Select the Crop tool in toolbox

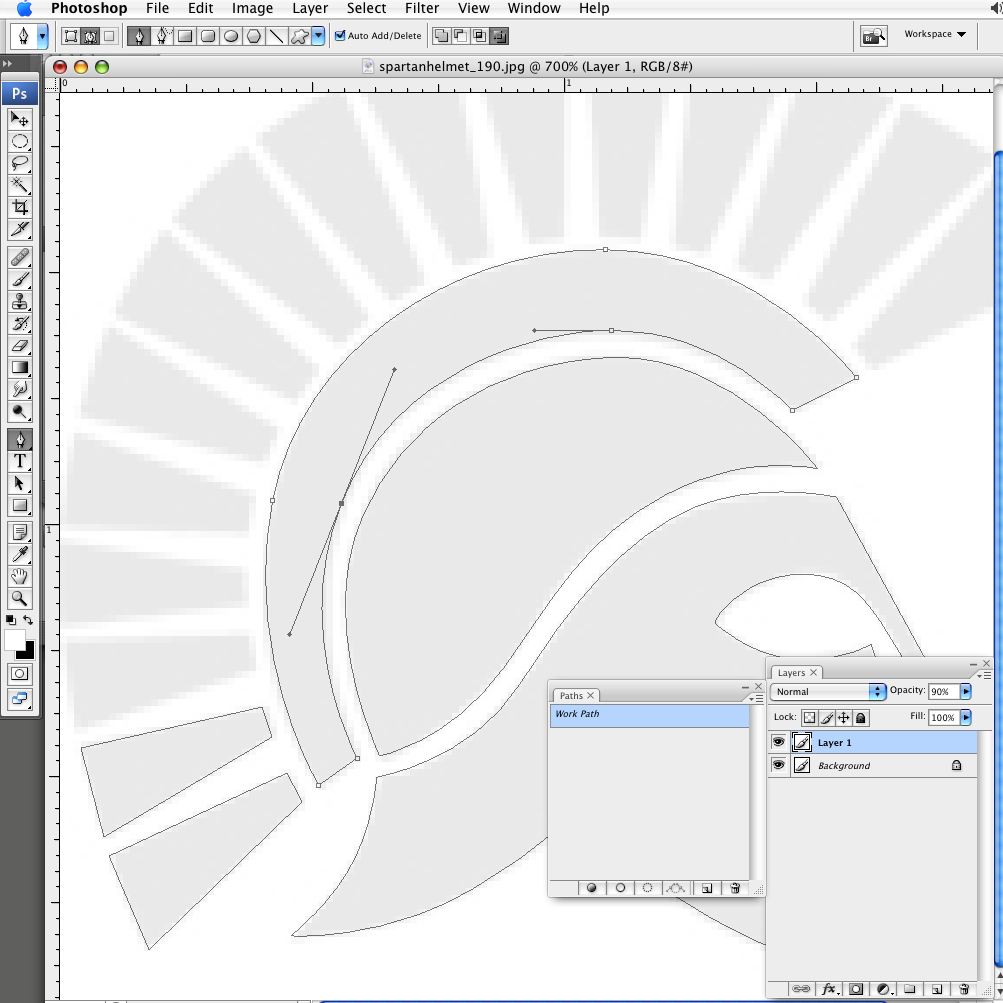[19, 207]
